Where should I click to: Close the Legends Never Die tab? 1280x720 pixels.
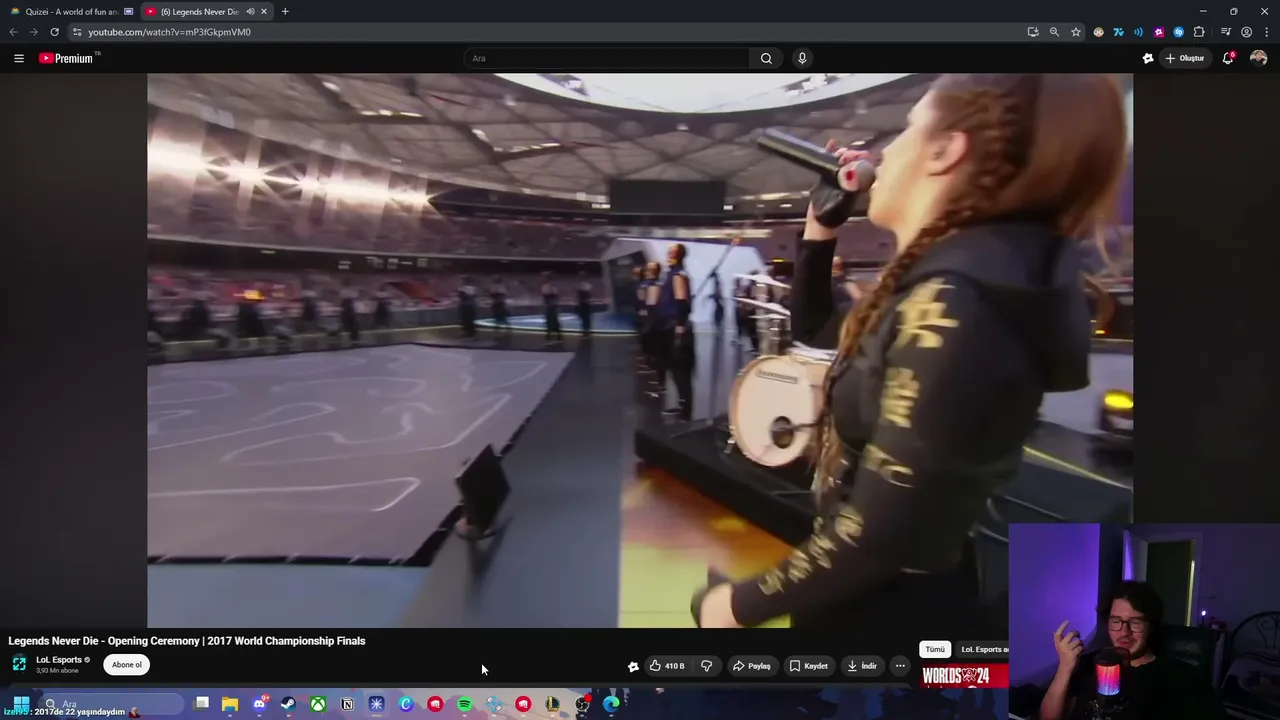click(264, 12)
